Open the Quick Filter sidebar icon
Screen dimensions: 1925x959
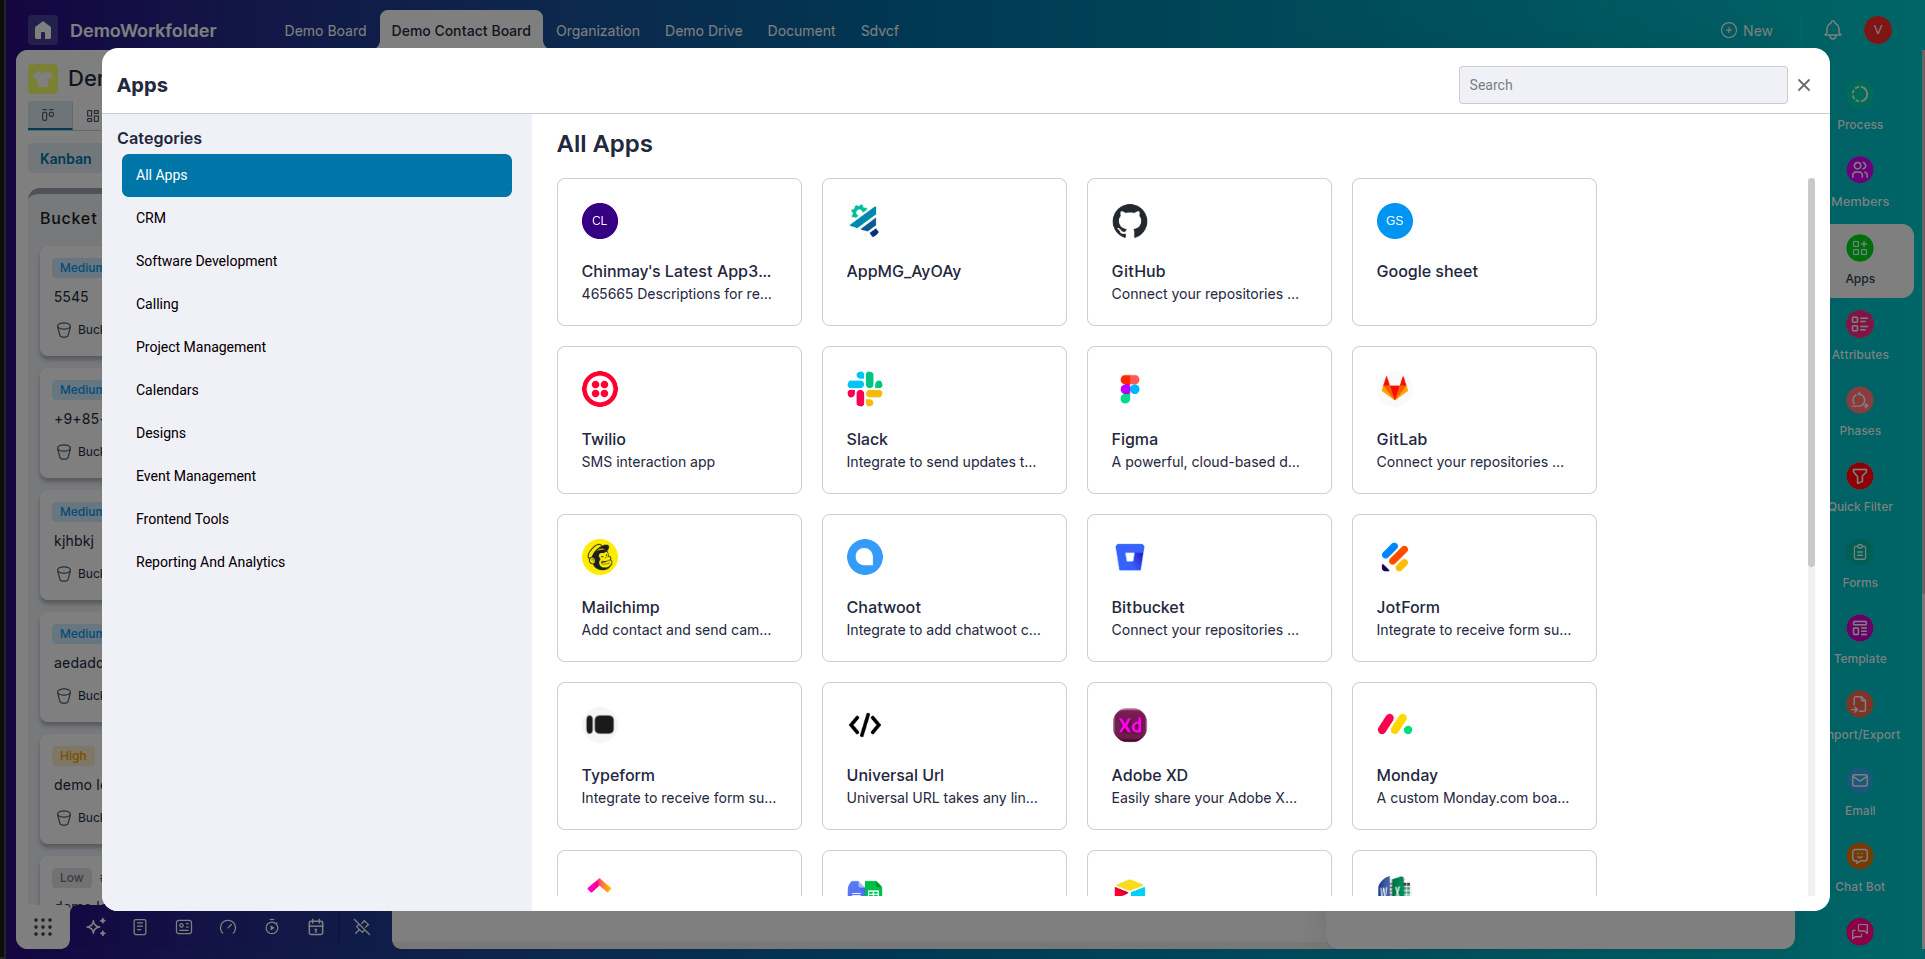[1859, 476]
